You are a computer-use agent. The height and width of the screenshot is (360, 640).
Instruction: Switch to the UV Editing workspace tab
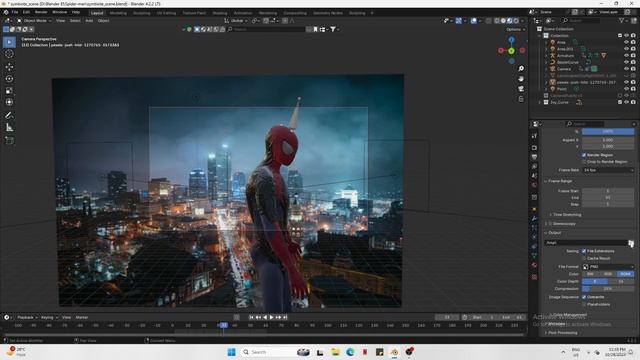coord(166,13)
